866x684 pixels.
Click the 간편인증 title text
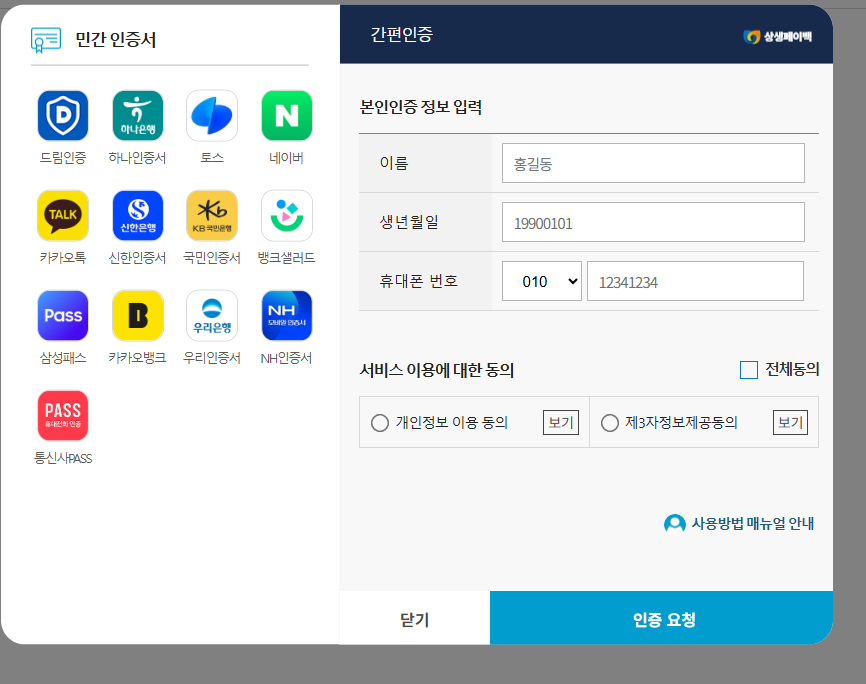tap(402, 34)
